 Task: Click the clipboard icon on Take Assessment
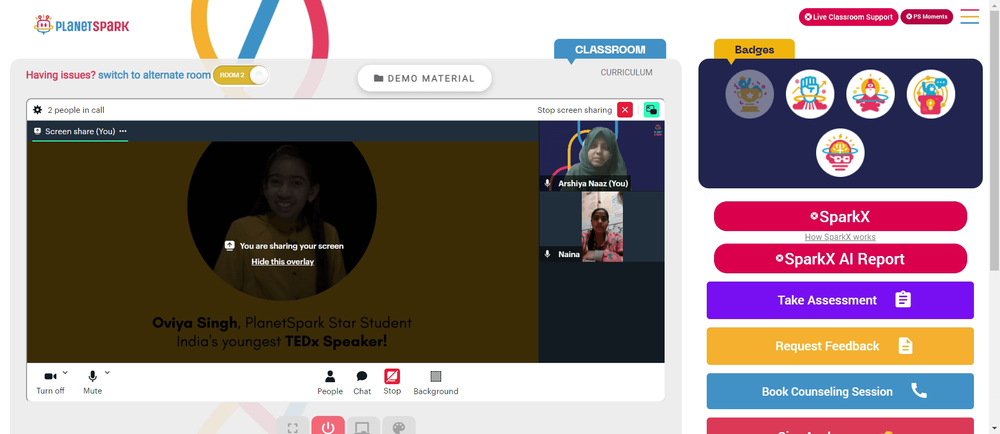(x=903, y=300)
